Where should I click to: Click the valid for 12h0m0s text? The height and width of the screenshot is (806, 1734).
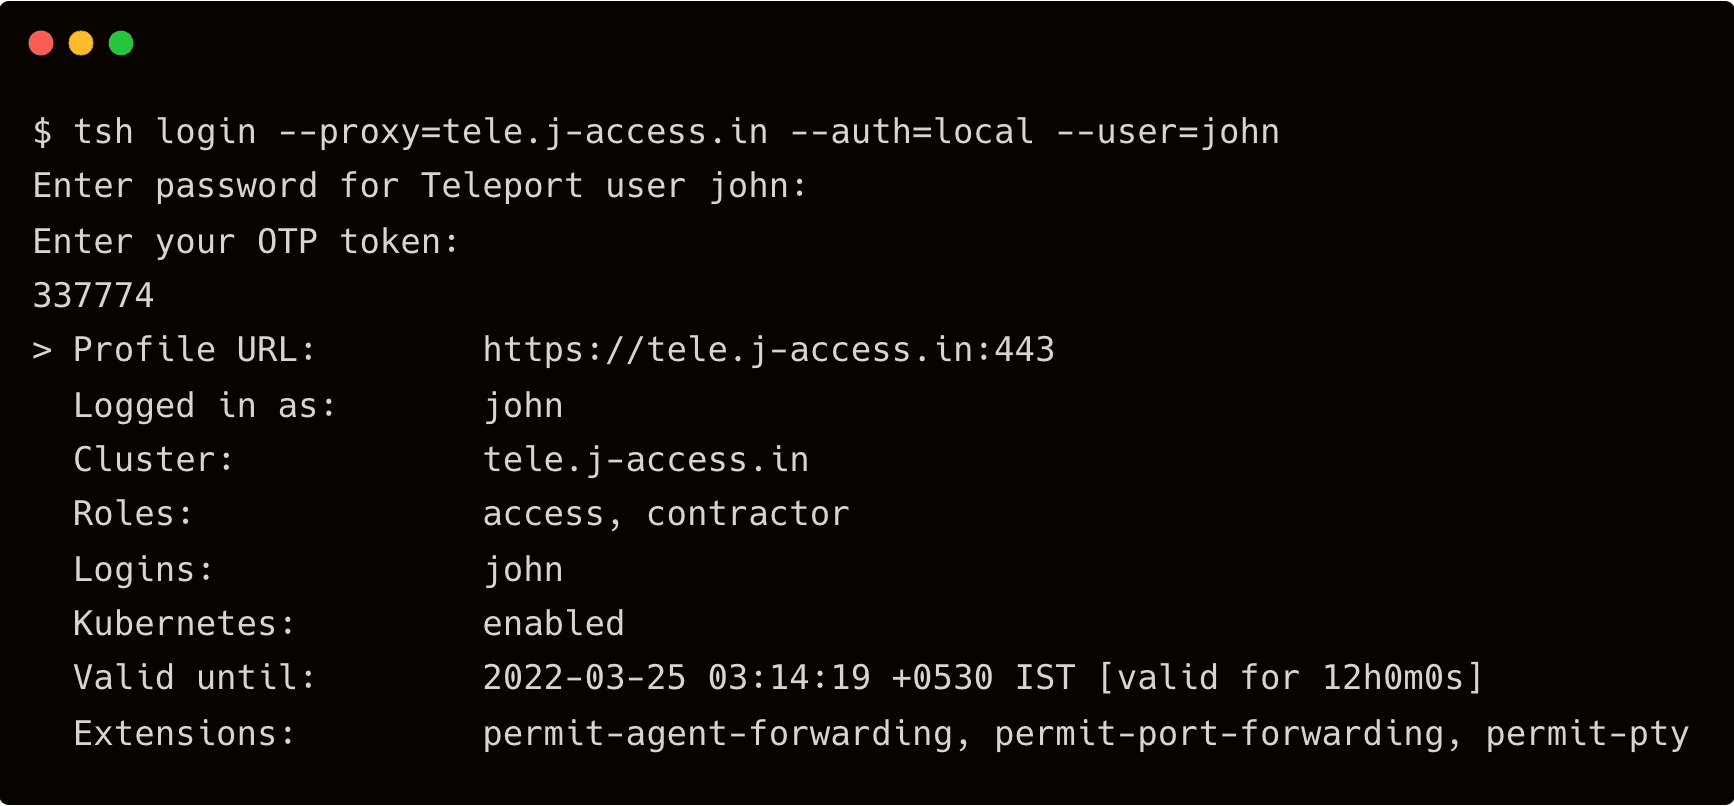[1290, 678]
